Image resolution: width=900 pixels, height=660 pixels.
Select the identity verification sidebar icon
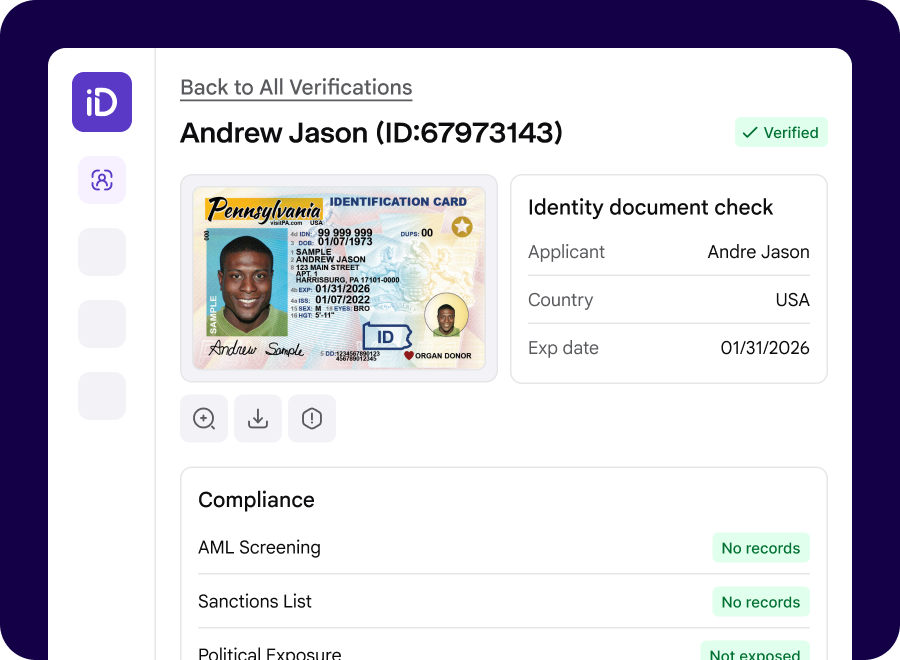tap(101, 180)
